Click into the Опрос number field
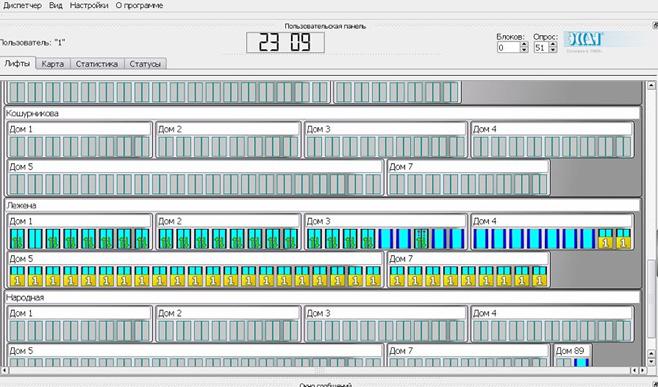Screen dimensions: 658x387 pos(541,47)
